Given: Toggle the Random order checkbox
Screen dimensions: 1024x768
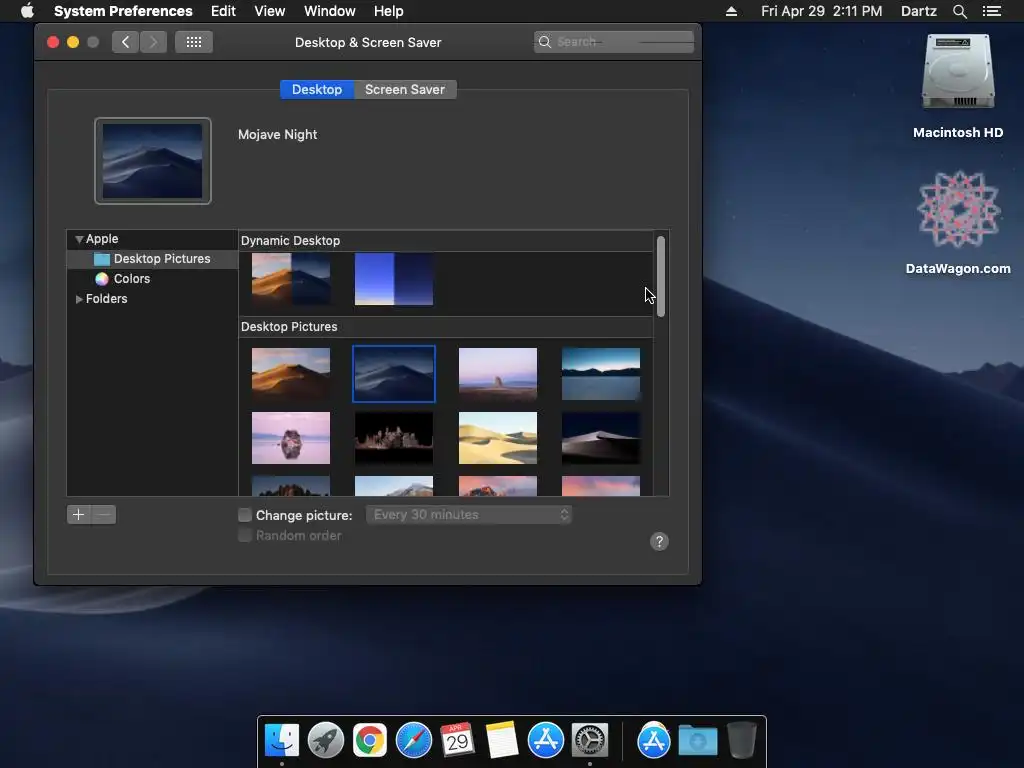Looking at the screenshot, I should coord(245,536).
